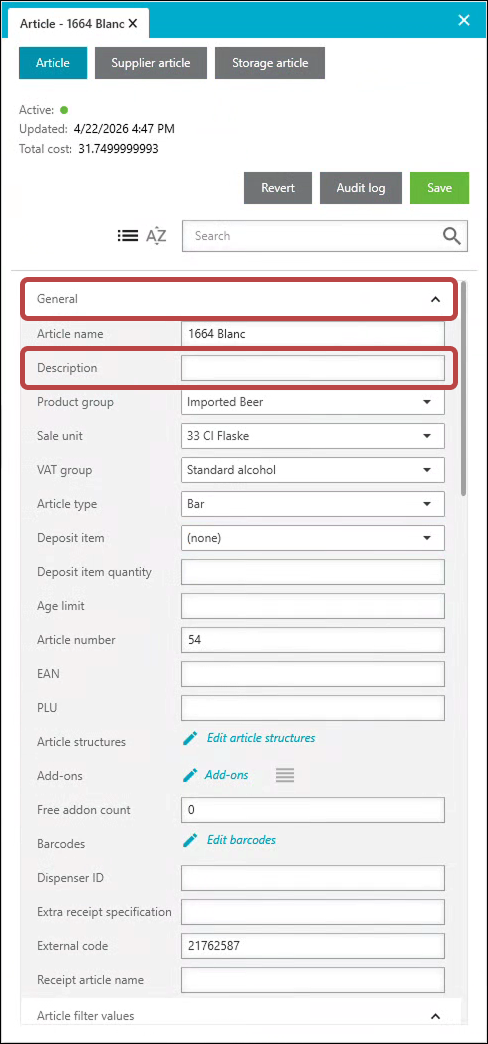Switch to the Supplier article tab
This screenshot has height=1044, width=488.
tap(151, 63)
